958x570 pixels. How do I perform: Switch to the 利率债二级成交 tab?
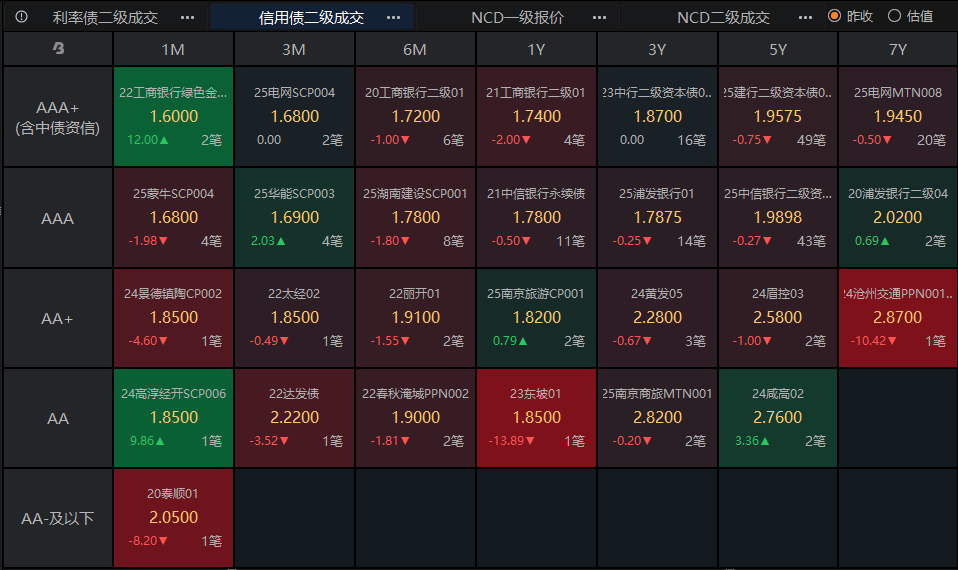[105, 17]
